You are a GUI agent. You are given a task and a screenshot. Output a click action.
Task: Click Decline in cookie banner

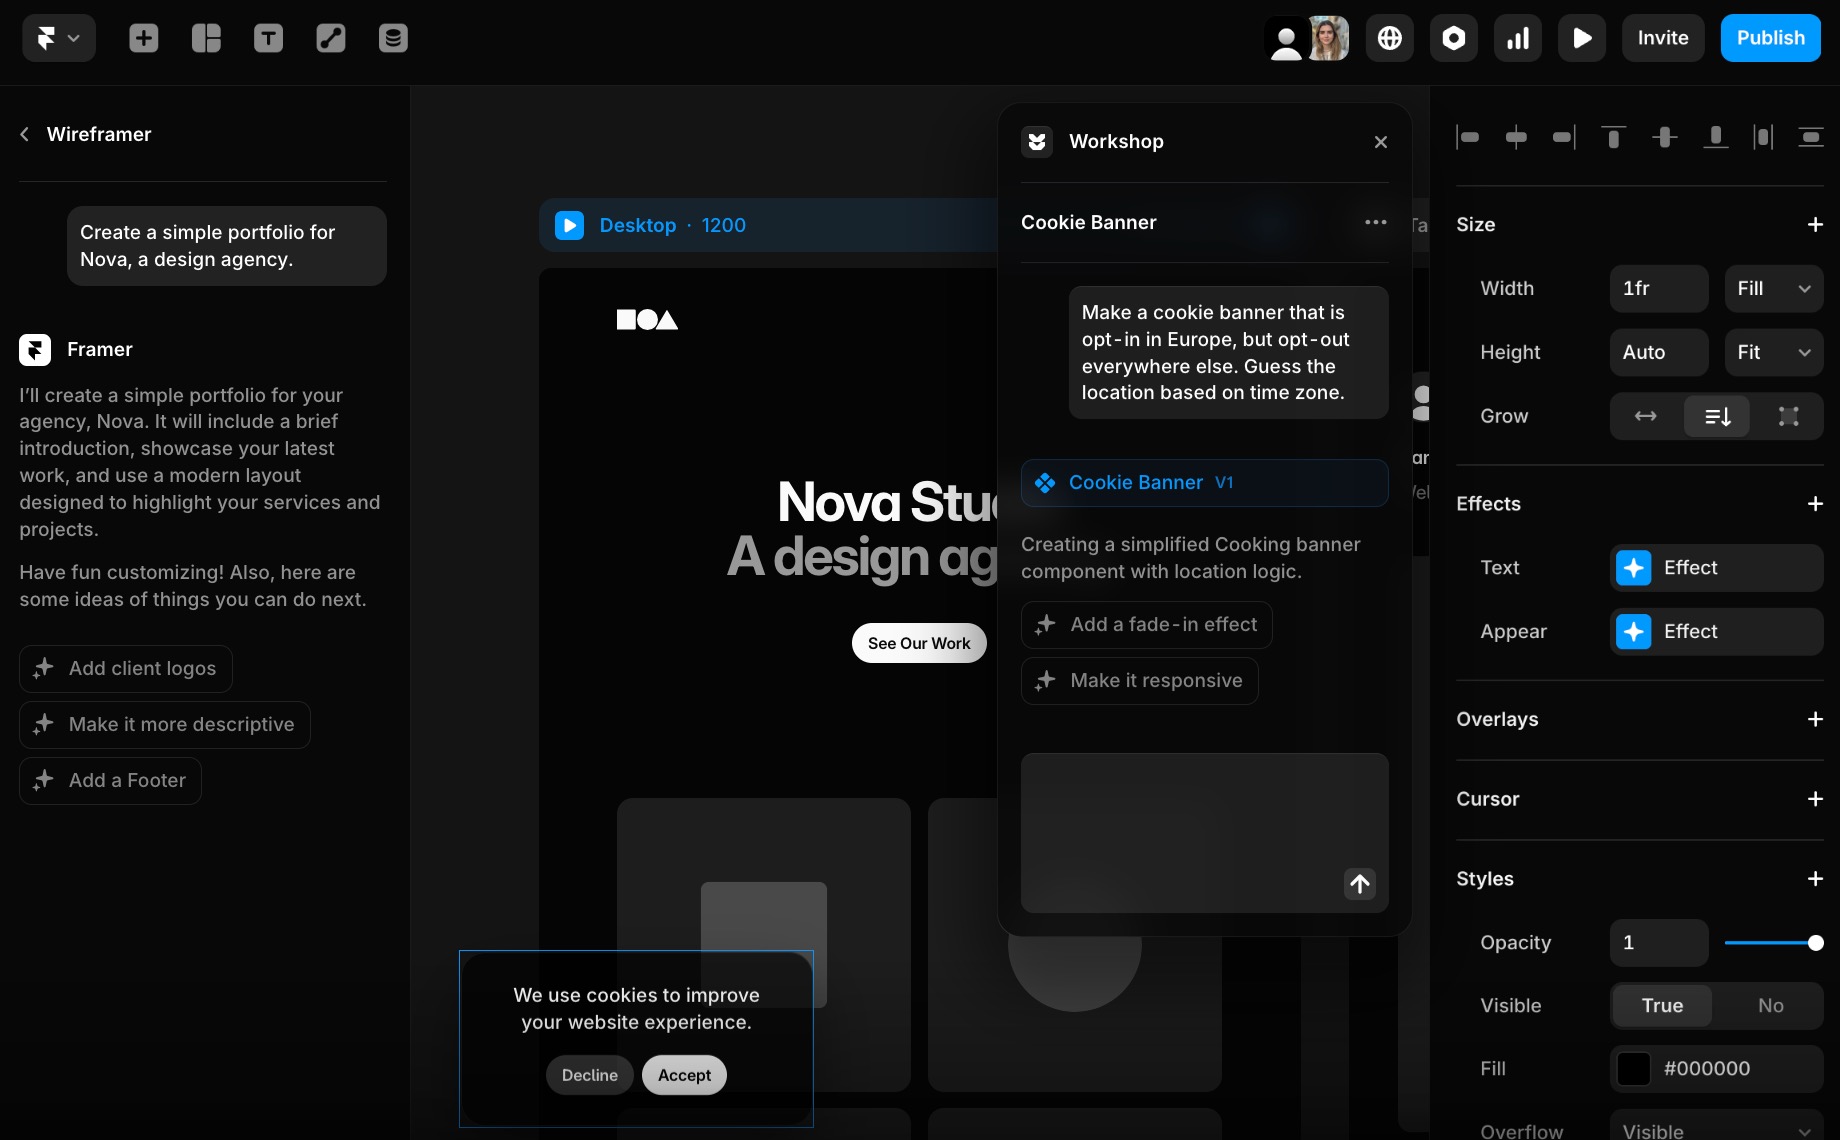tap(590, 1075)
